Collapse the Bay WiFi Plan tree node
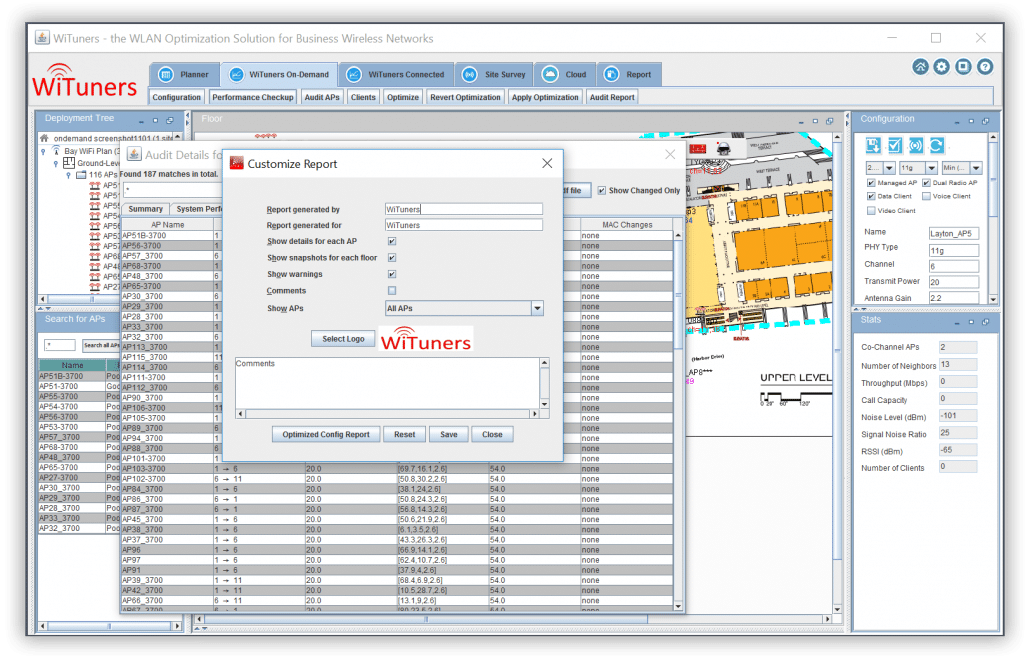Screen dimensions: 1030x659 pos(43,151)
